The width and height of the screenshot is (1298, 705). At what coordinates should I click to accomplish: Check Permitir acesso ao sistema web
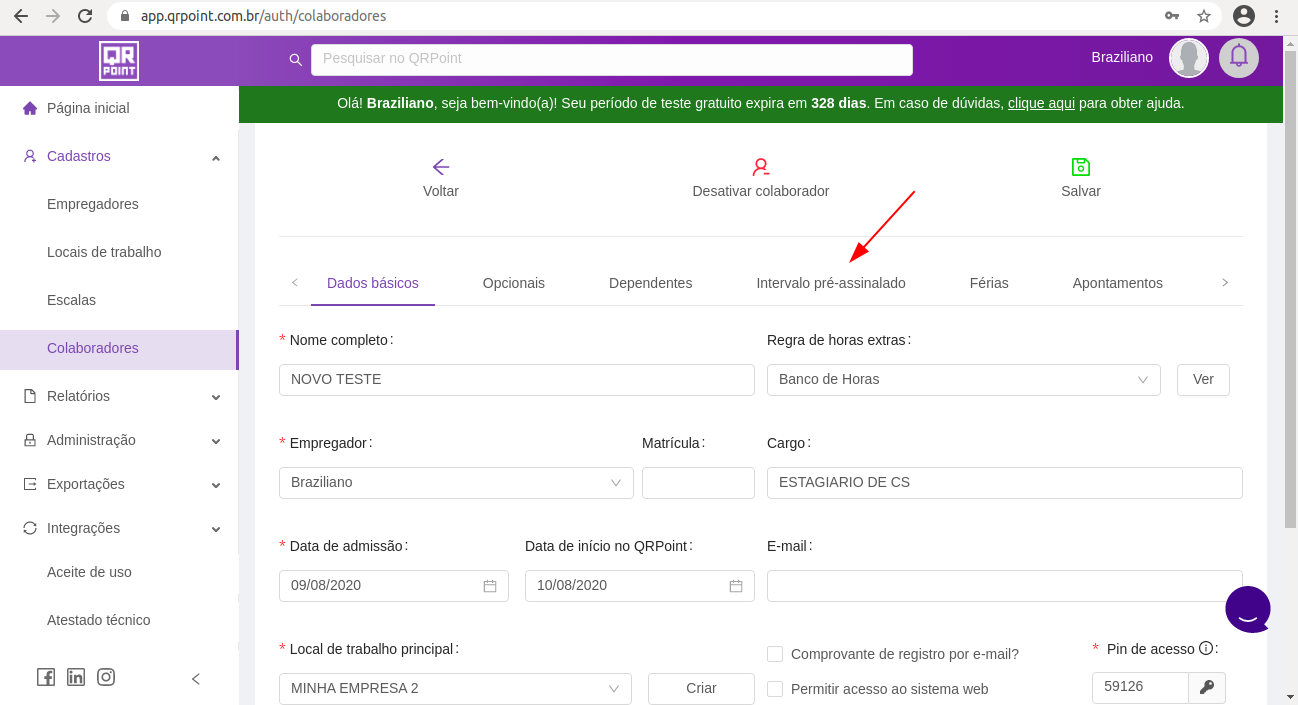[775, 689]
